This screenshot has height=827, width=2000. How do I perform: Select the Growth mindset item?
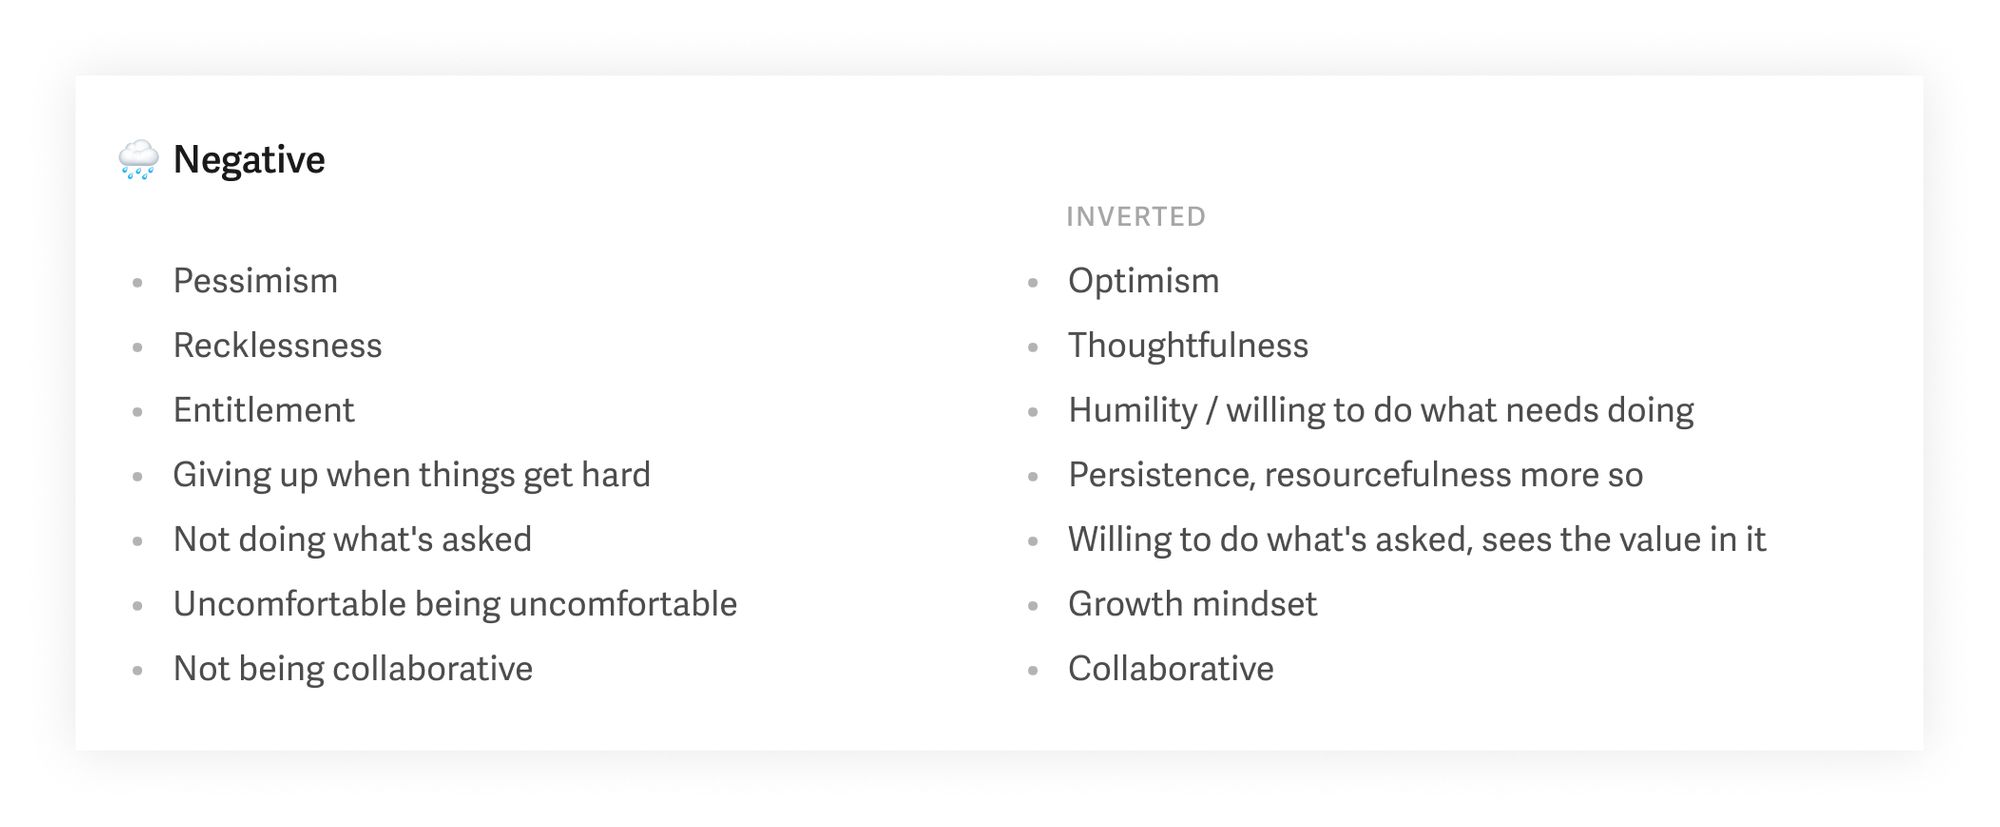[x=1192, y=604]
